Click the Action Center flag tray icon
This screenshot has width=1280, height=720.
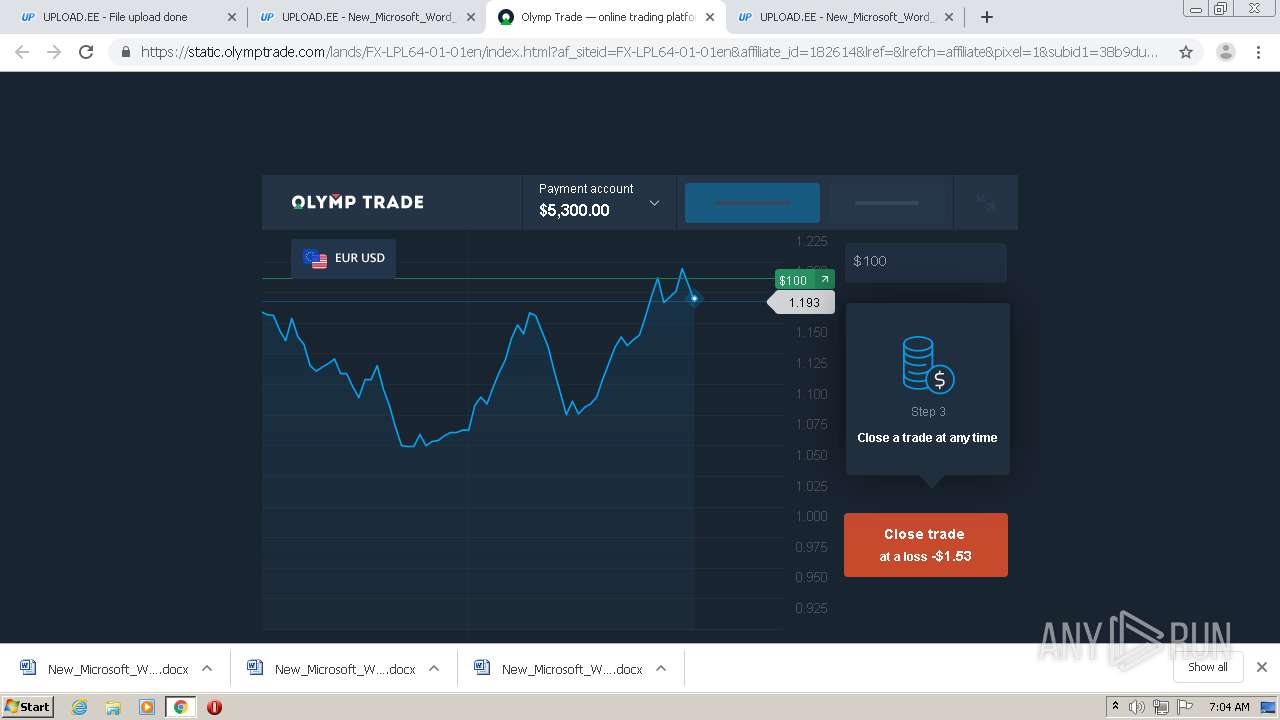(x=1185, y=707)
